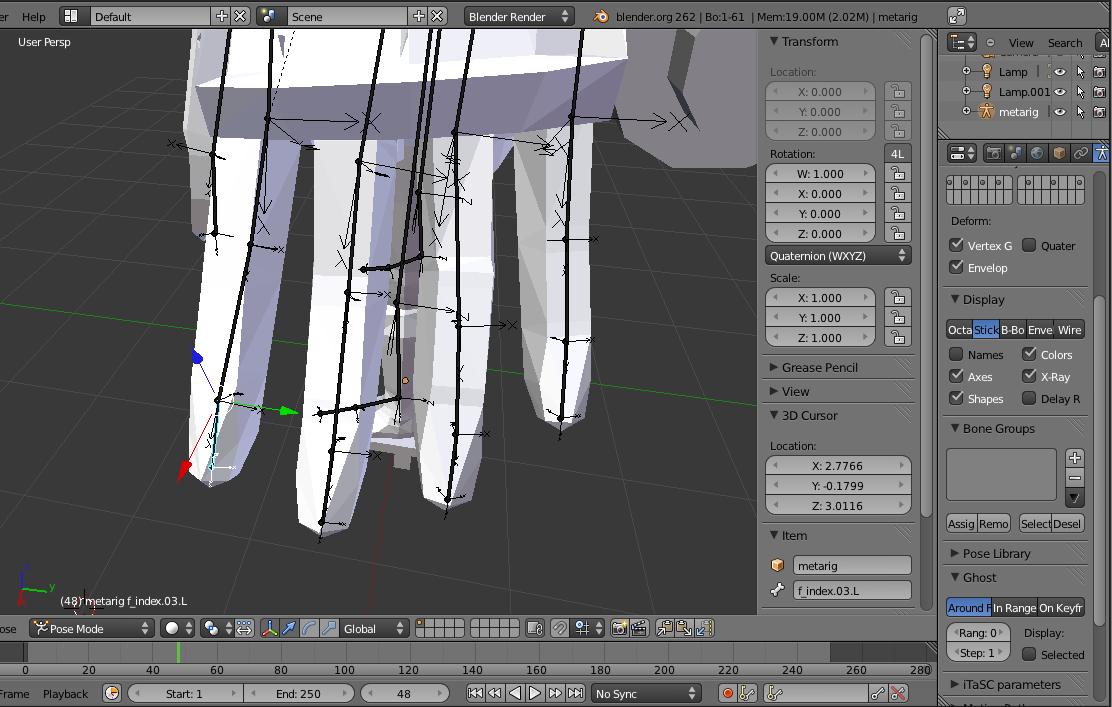Click the OpenGL animation clapperboard icon
Screen dimensions: 1112x707
click(639, 628)
